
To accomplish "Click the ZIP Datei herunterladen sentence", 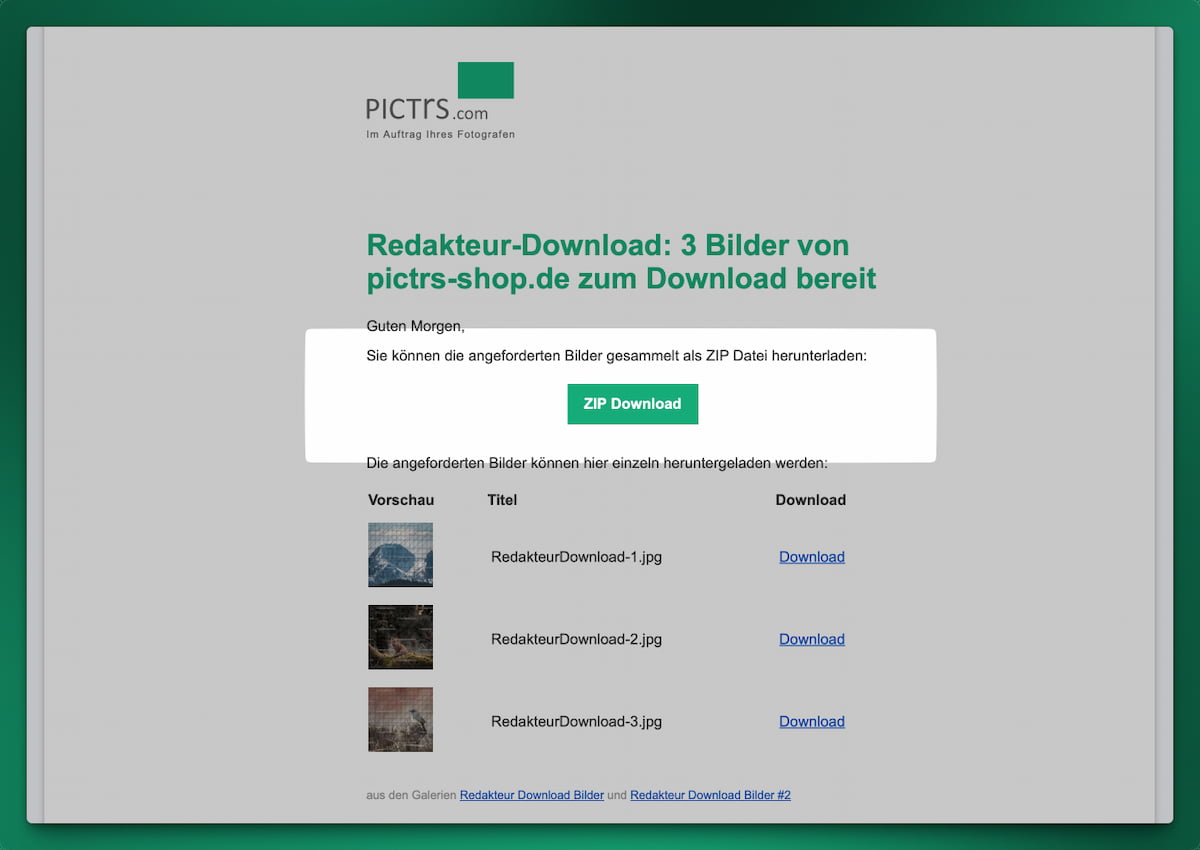I will point(616,356).
